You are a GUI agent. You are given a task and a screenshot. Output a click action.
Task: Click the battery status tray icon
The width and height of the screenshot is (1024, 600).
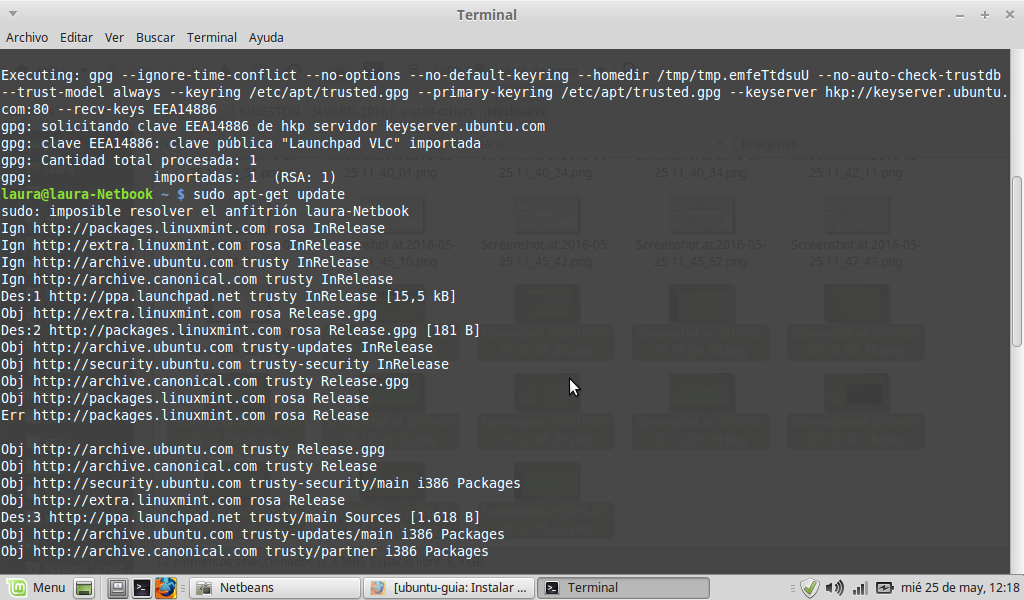tap(885, 588)
